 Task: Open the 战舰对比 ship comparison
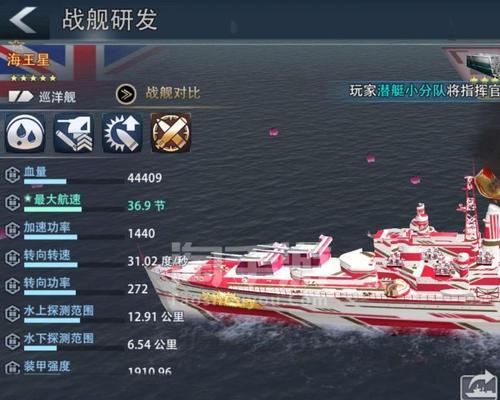[173, 93]
